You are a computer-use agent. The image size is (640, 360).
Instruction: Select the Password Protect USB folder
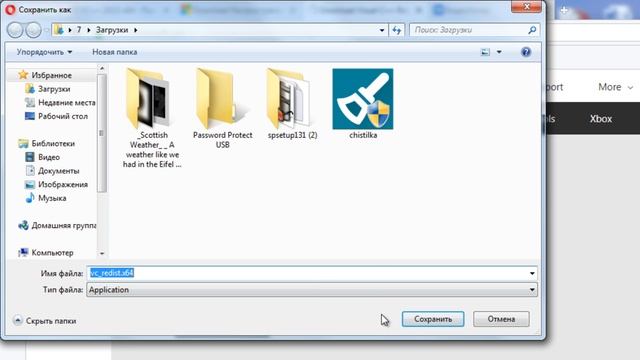click(222, 109)
